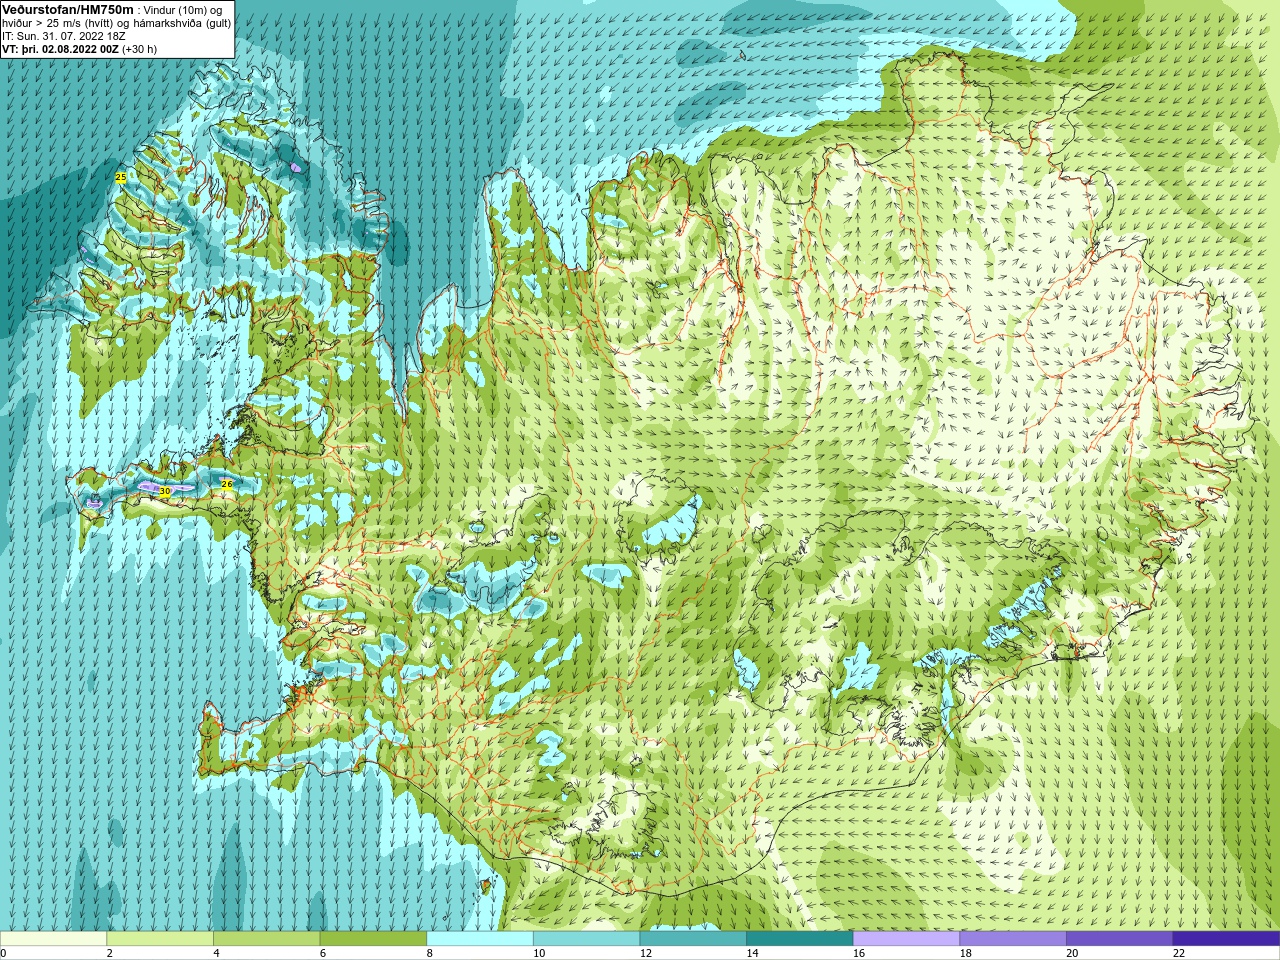The width and height of the screenshot is (1280, 960).
Task: Click the title text 'Veðurstofan/HM750m'
Action: [68, 9]
